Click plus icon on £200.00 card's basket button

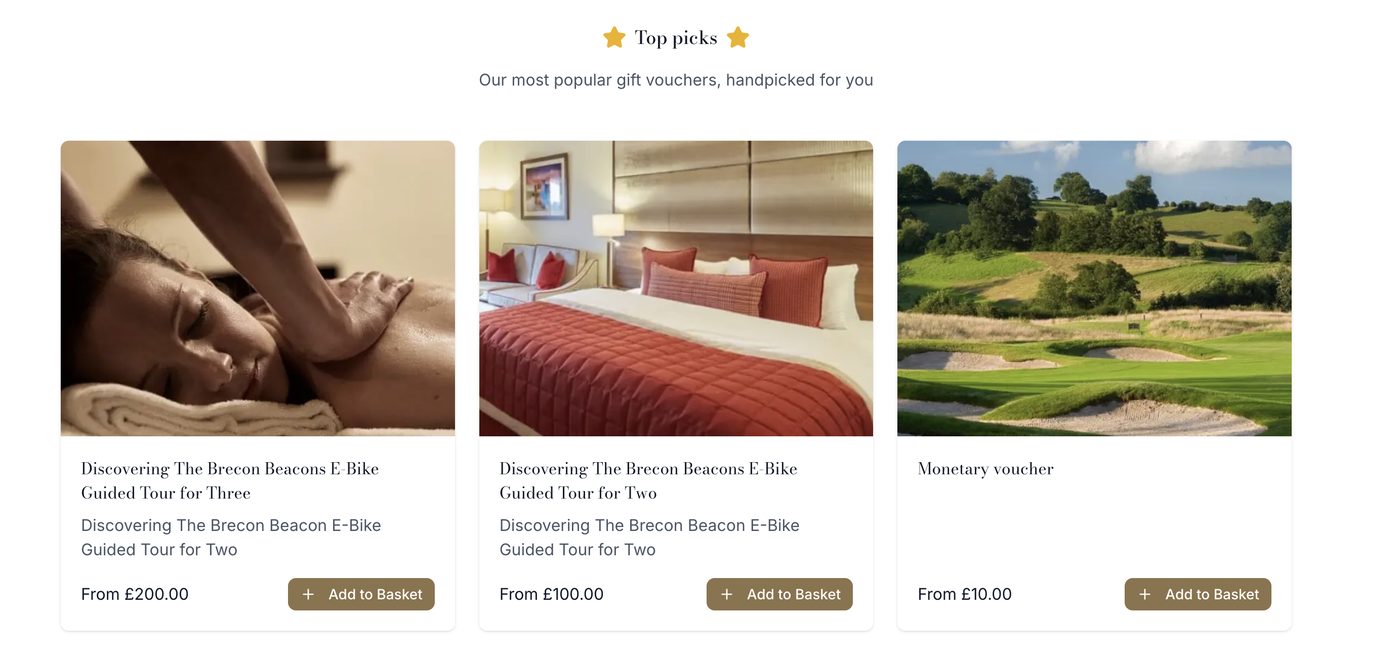click(308, 594)
